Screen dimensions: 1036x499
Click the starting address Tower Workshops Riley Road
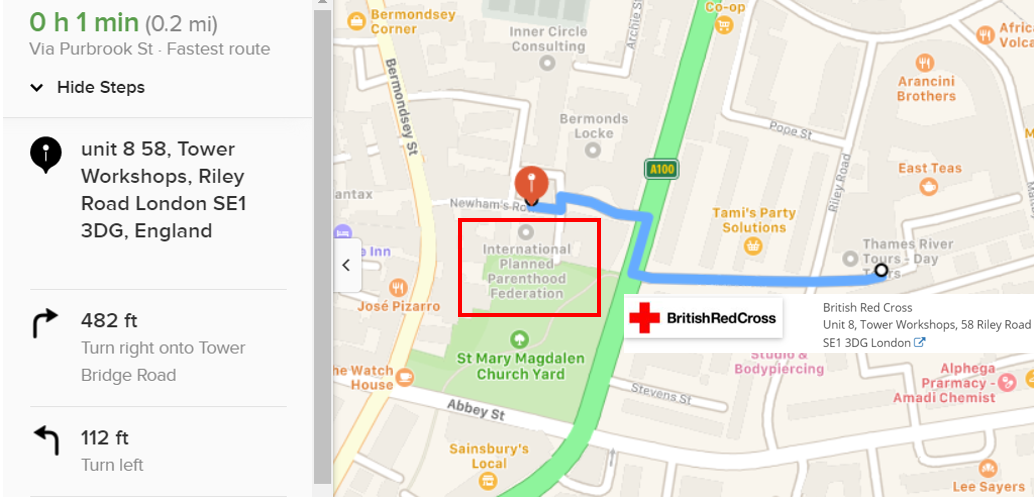tap(163, 190)
